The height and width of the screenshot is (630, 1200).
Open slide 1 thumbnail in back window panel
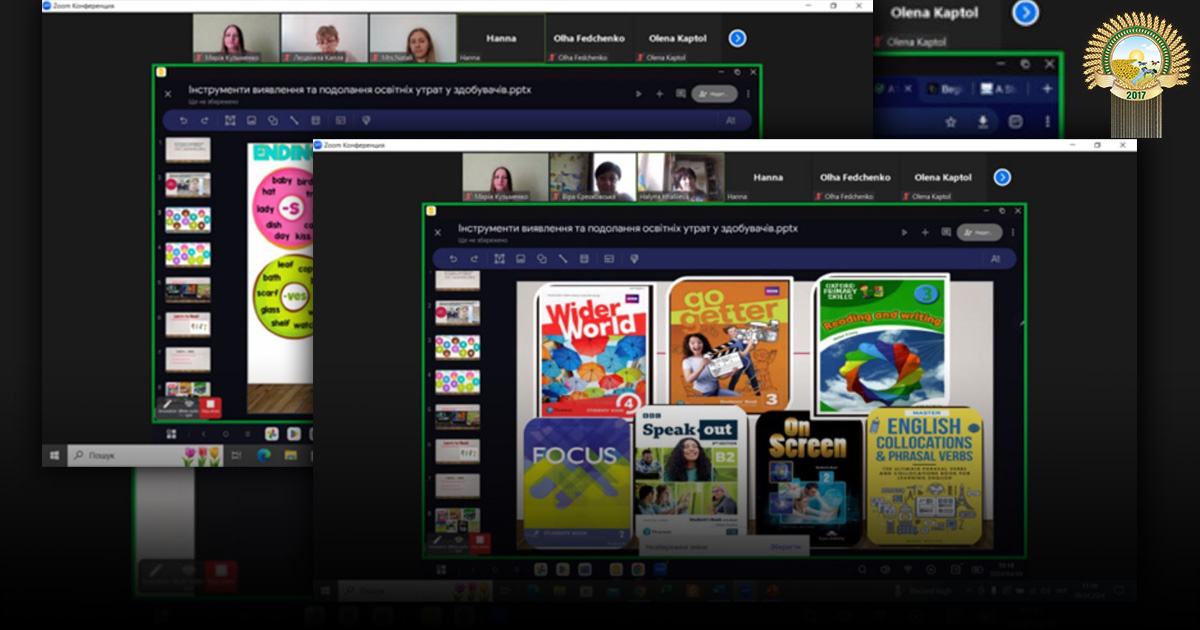click(188, 150)
